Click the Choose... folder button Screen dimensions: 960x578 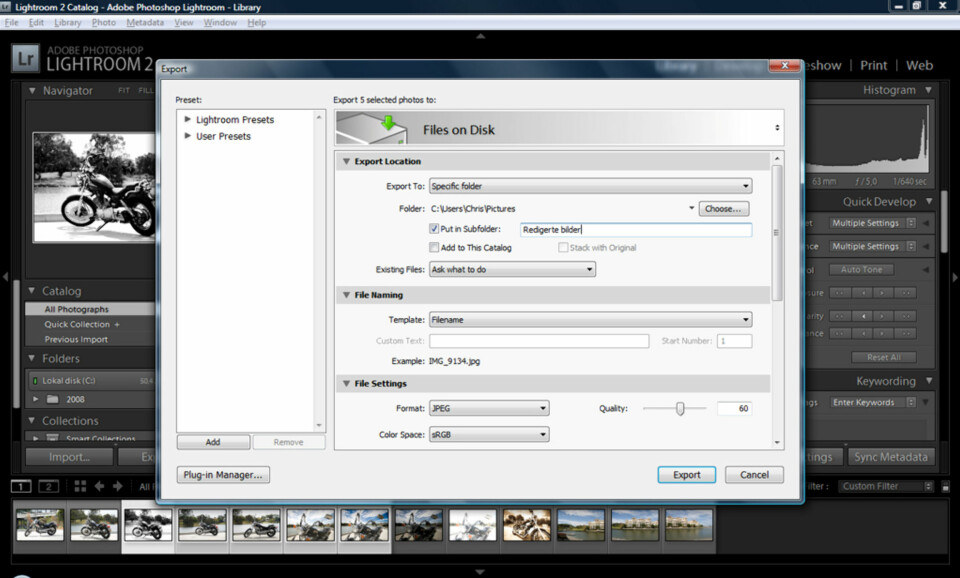pyautogui.click(x=723, y=209)
